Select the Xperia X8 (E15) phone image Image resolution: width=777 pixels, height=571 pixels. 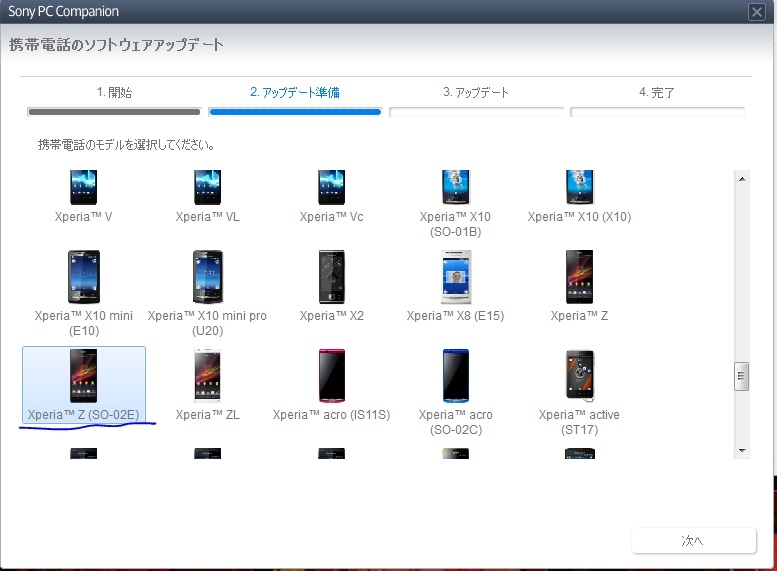pyautogui.click(x=455, y=277)
